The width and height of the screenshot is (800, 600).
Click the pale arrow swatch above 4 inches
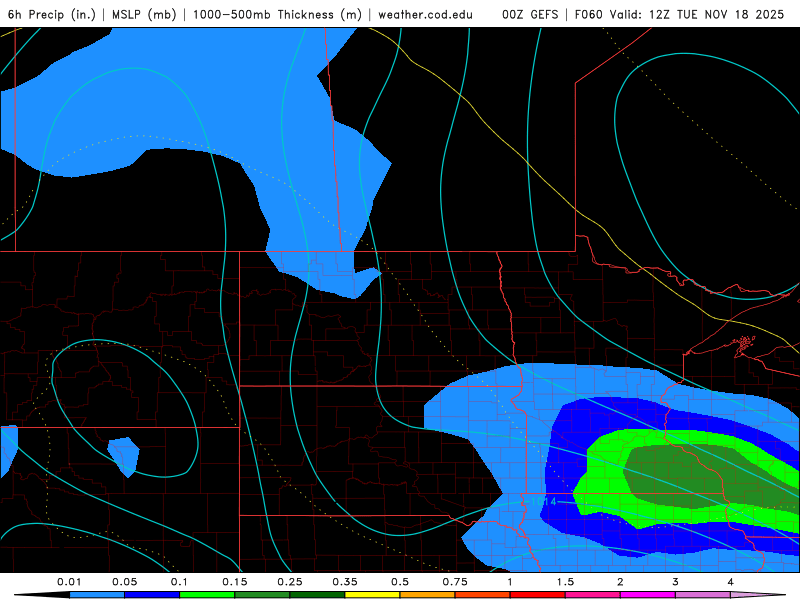[756, 595]
